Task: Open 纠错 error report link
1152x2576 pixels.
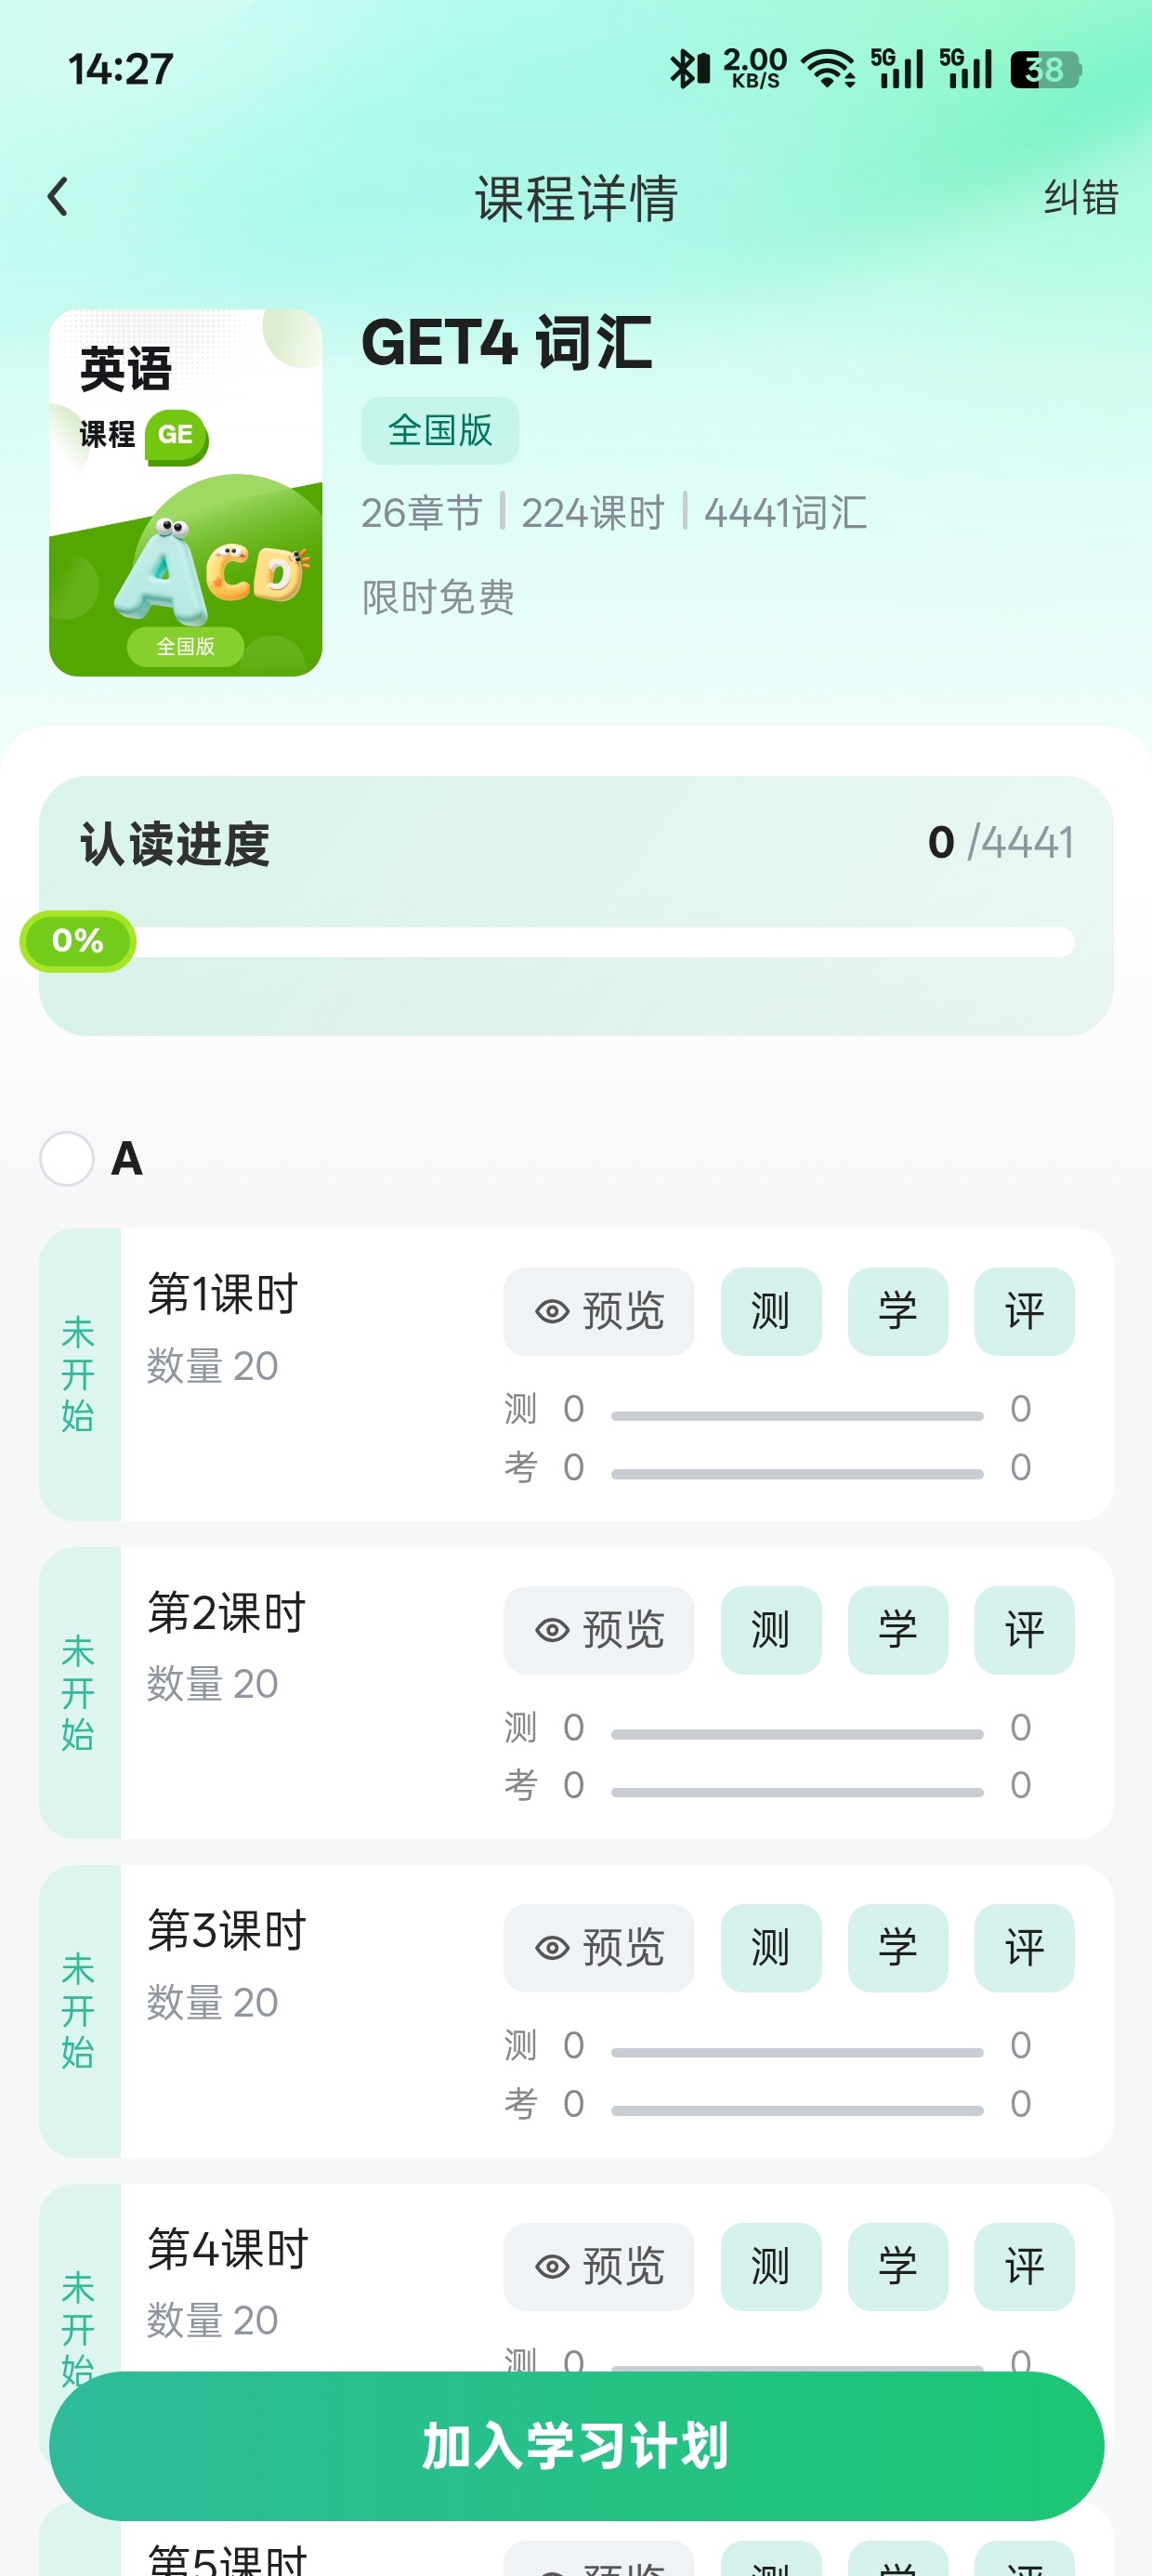Action: point(1080,197)
